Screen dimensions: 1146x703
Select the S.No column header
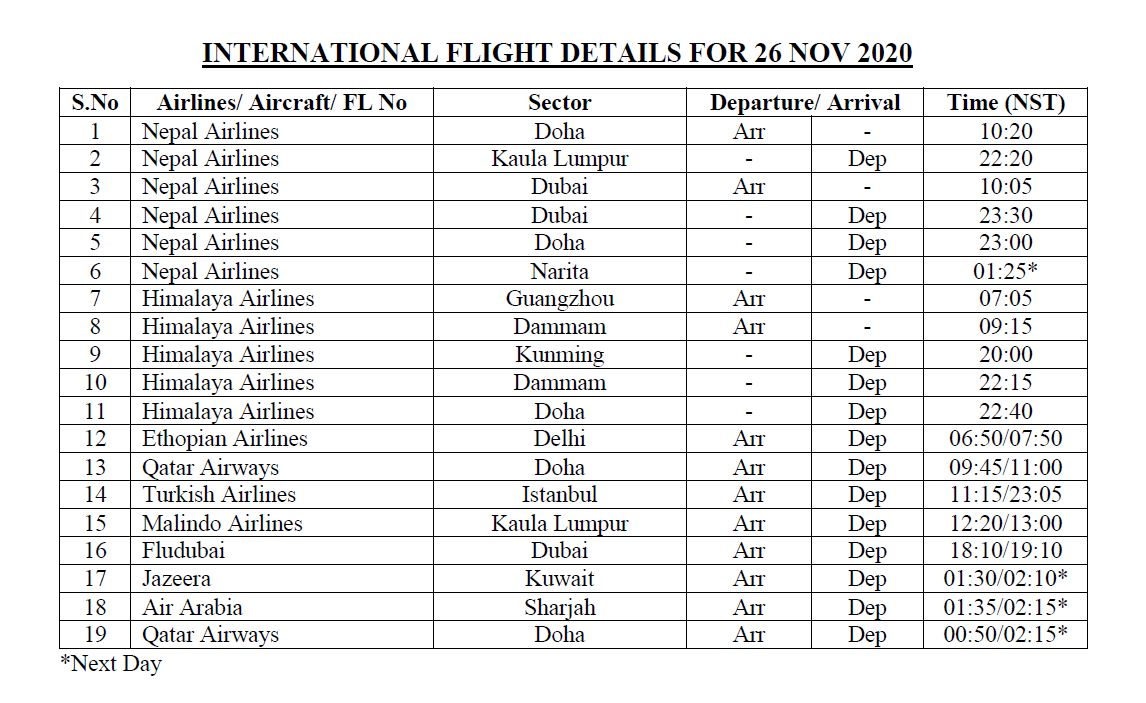95,102
